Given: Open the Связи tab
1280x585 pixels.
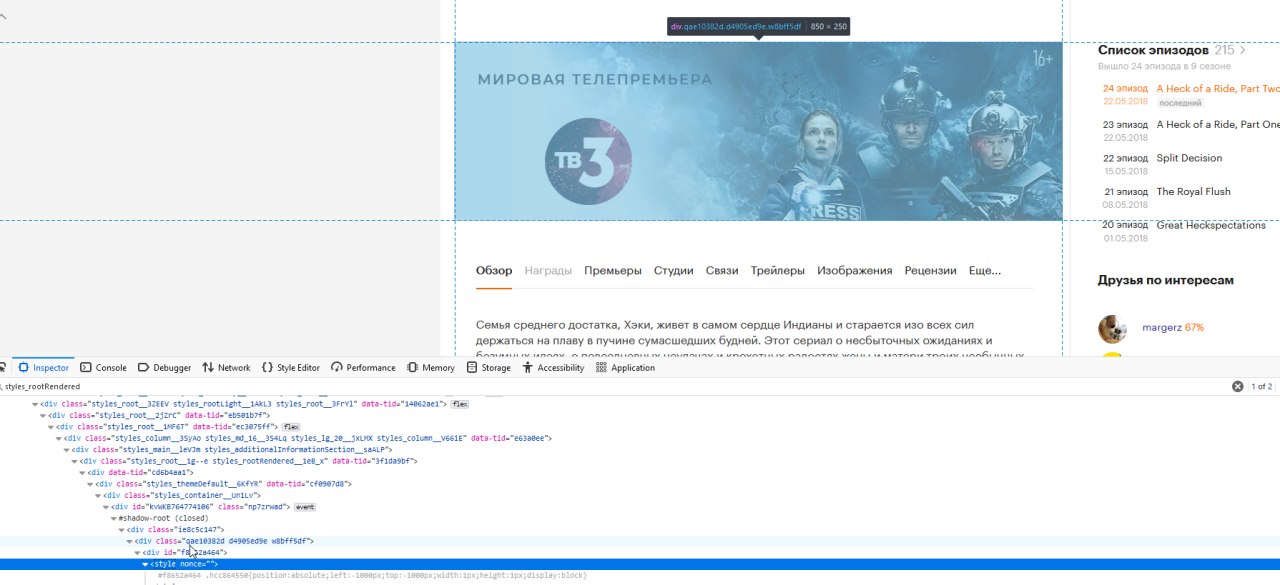Looking at the screenshot, I should pyautogui.click(x=722, y=271).
